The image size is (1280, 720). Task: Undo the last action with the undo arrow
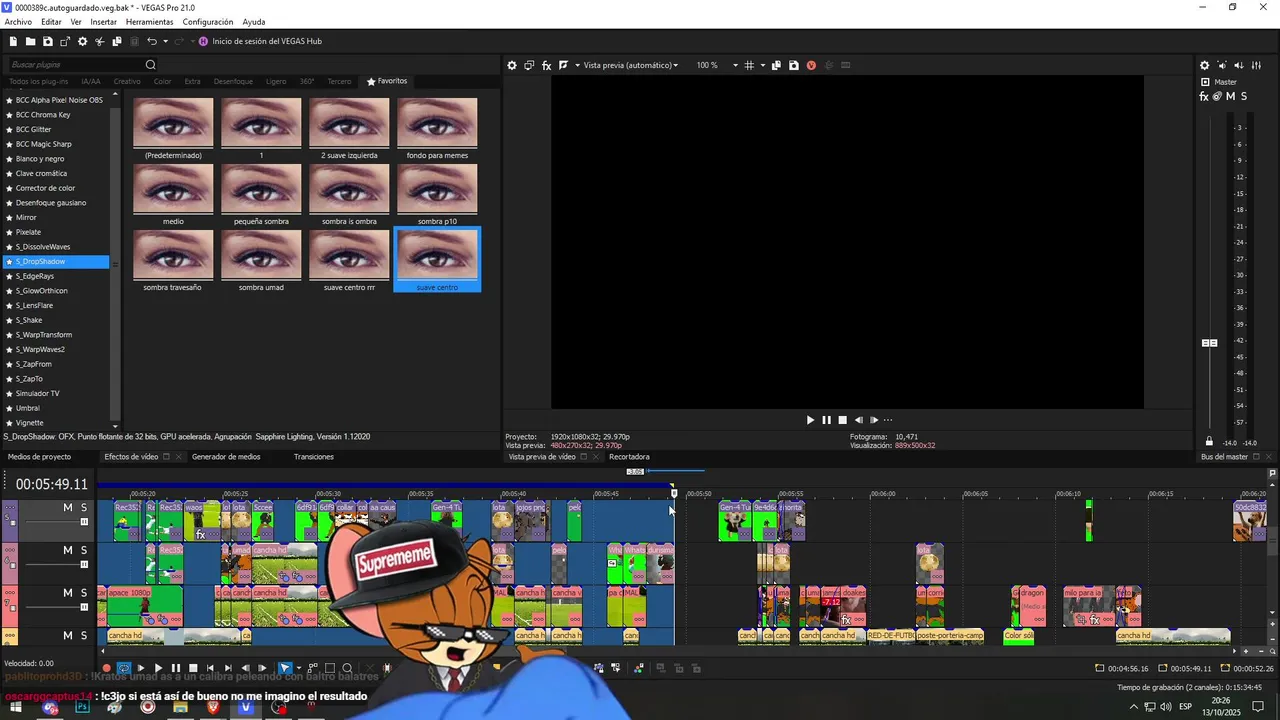tap(152, 41)
